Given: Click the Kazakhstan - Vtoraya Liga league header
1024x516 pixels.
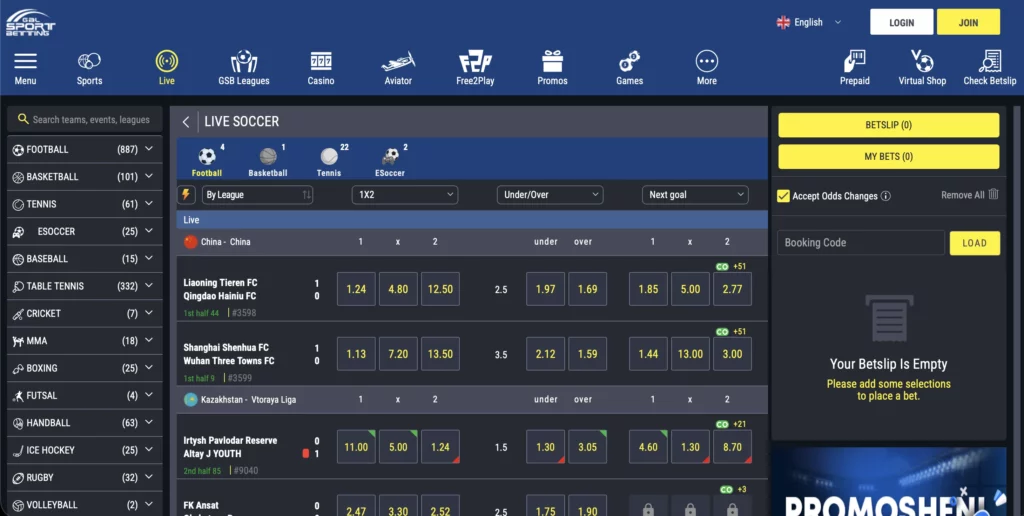Looking at the screenshot, I should point(472,399).
